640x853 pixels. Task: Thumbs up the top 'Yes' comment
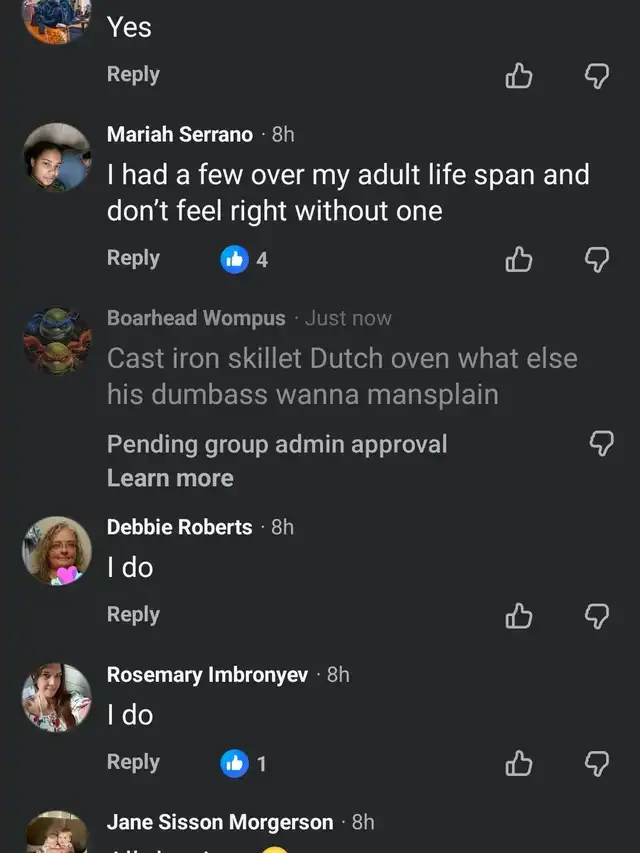pos(519,76)
